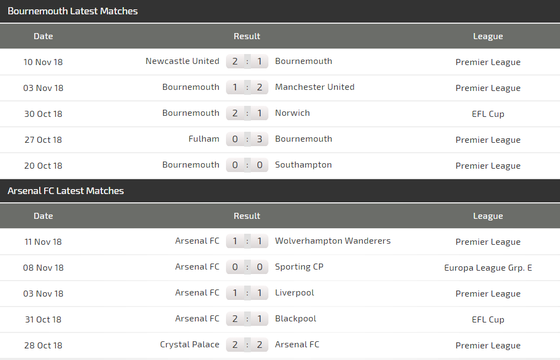The width and height of the screenshot is (560, 360).
Task: Open the Crystal Palace 2:2 Arsenal score
Action: [x=247, y=345]
